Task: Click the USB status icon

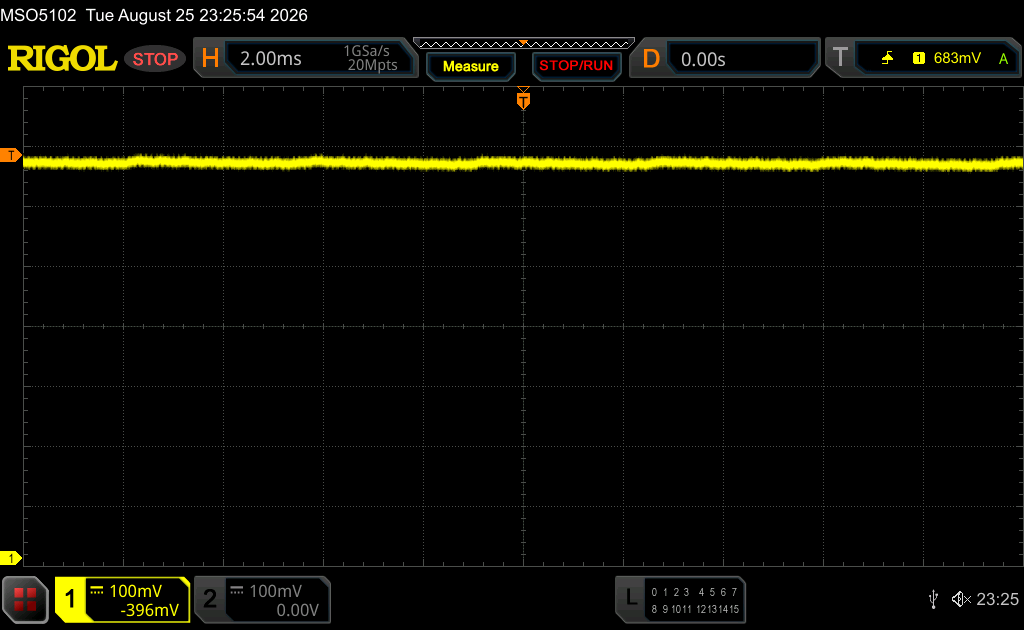Action: (x=933, y=599)
